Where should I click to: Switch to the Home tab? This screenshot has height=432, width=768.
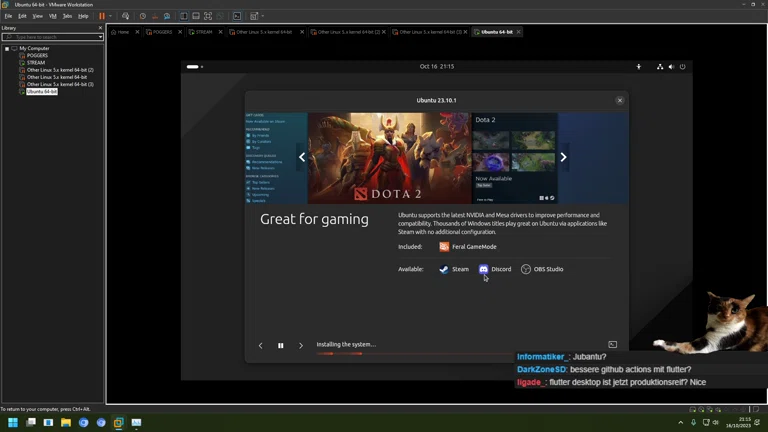coord(120,32)
